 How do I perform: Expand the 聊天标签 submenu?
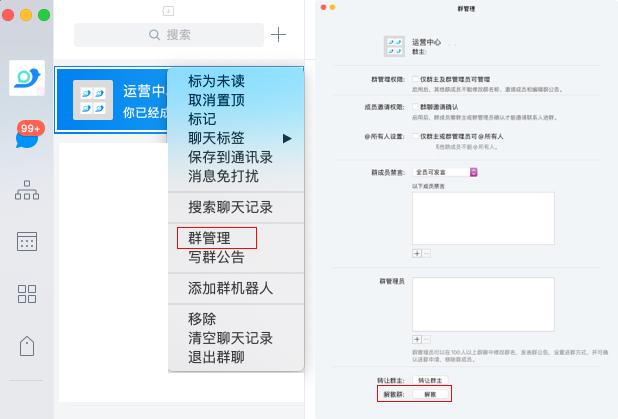[x=235, y=137]
